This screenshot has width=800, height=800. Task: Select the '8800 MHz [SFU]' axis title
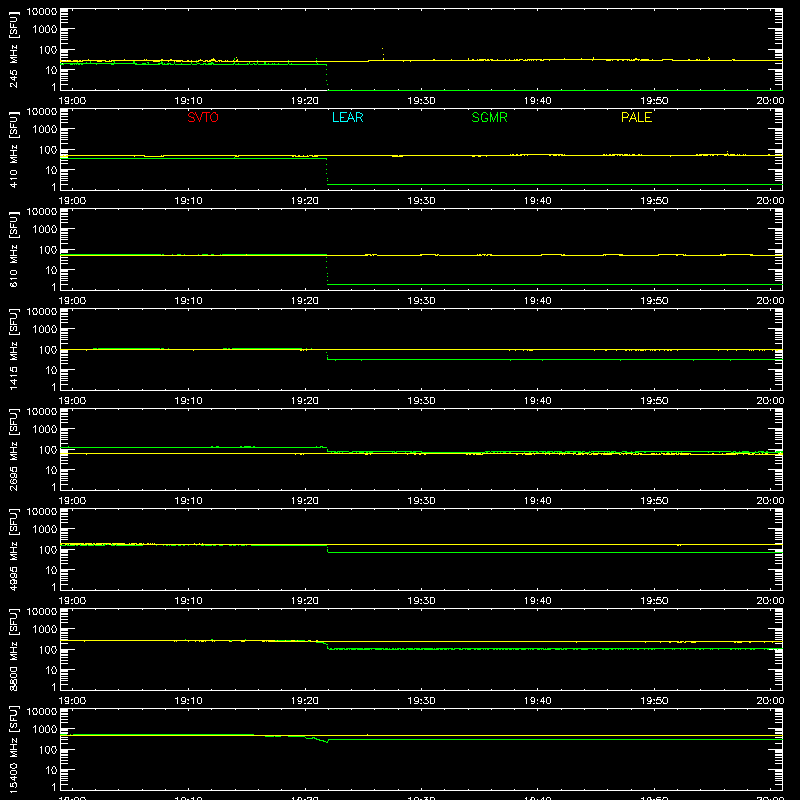[x=13, y=649]
